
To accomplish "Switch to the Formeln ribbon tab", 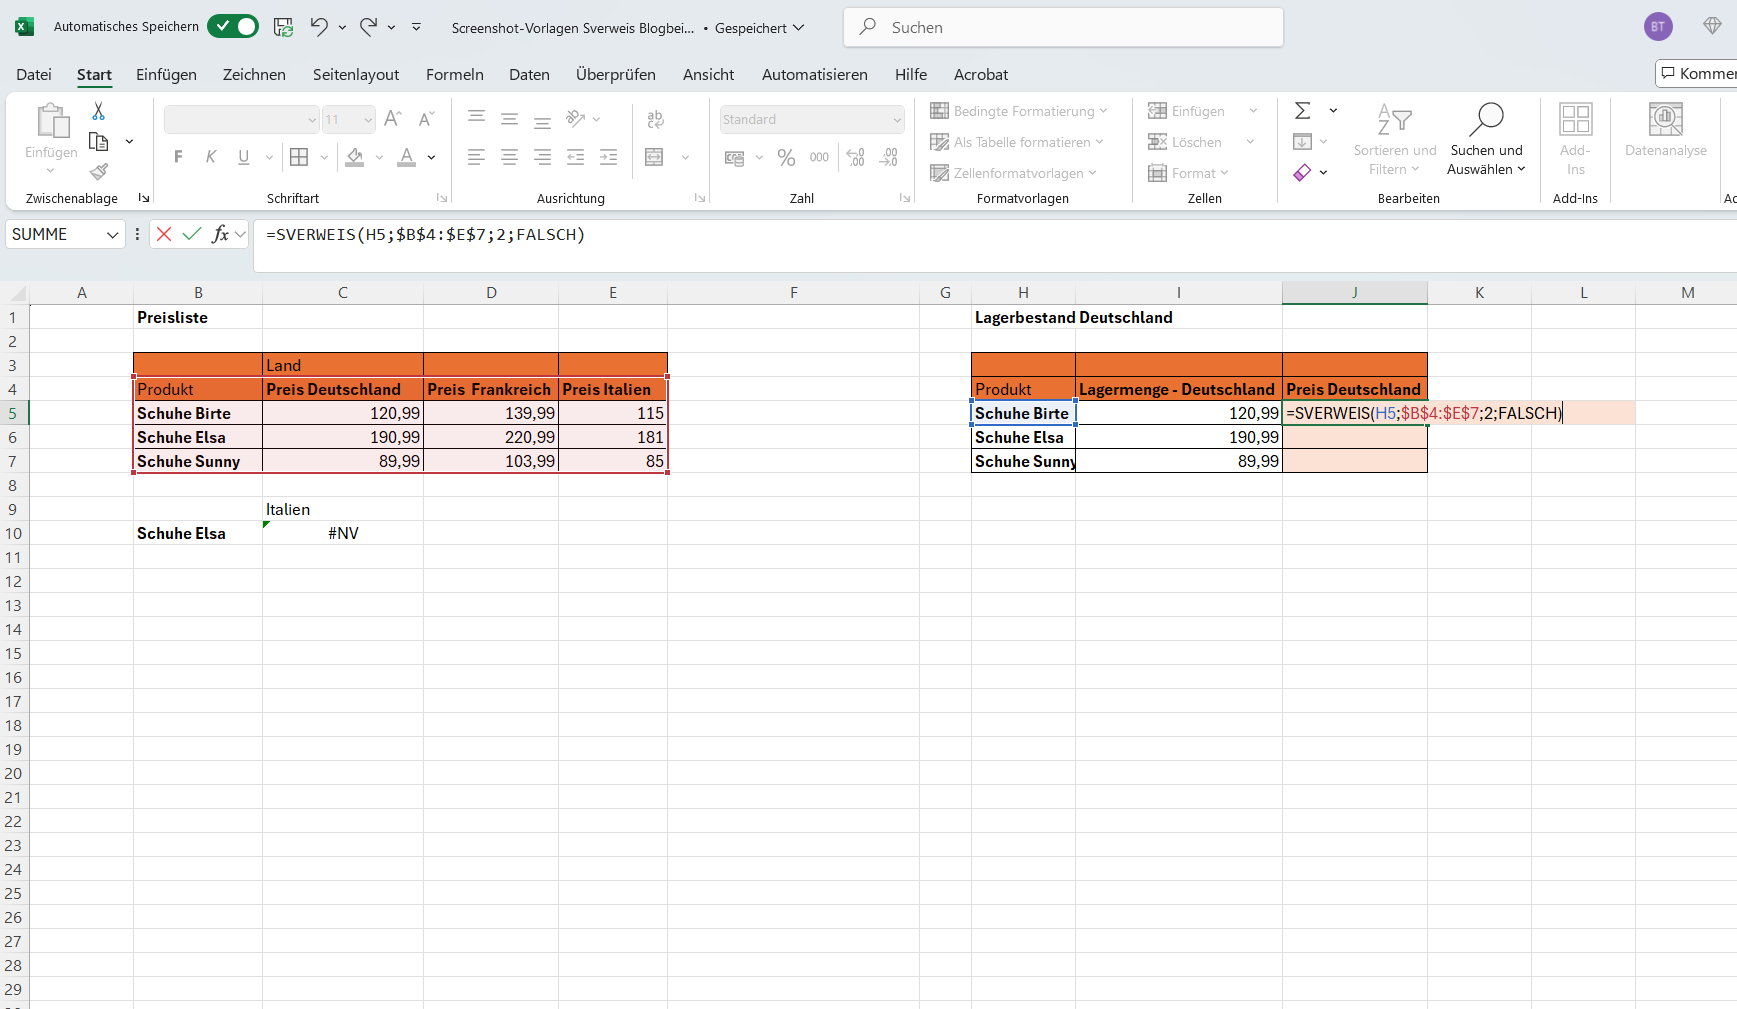I will pyautogui.click(x=455, y=74).
